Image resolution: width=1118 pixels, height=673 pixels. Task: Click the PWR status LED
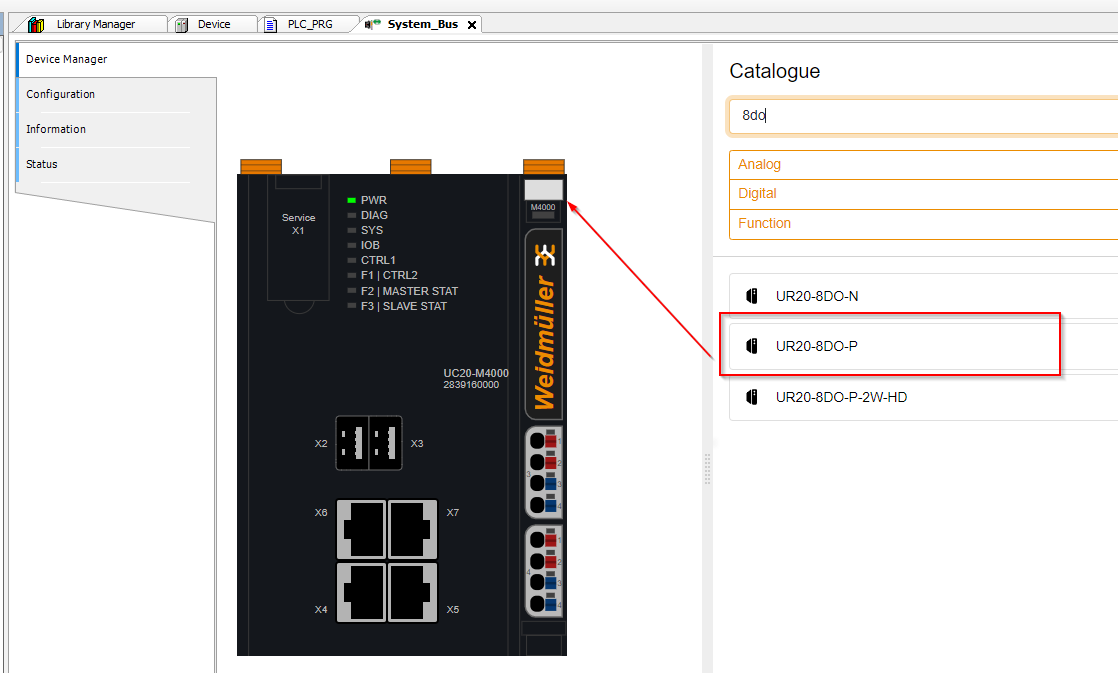(352, 200)
